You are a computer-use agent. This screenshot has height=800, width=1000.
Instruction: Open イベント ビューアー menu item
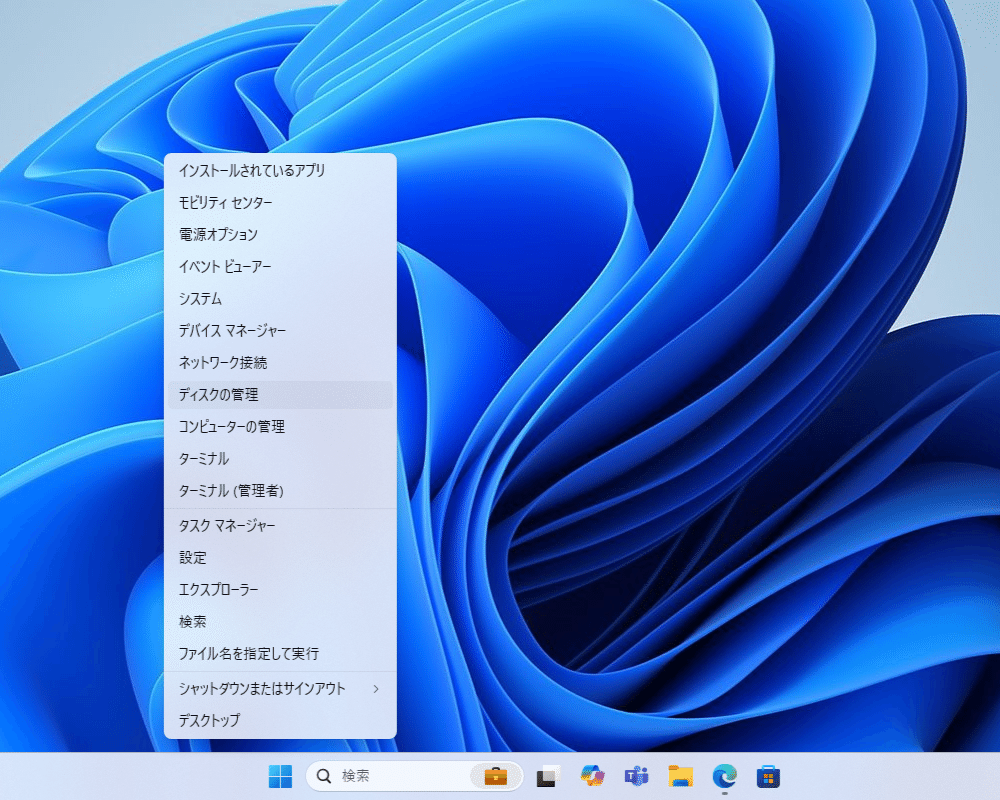click(280, 266)
